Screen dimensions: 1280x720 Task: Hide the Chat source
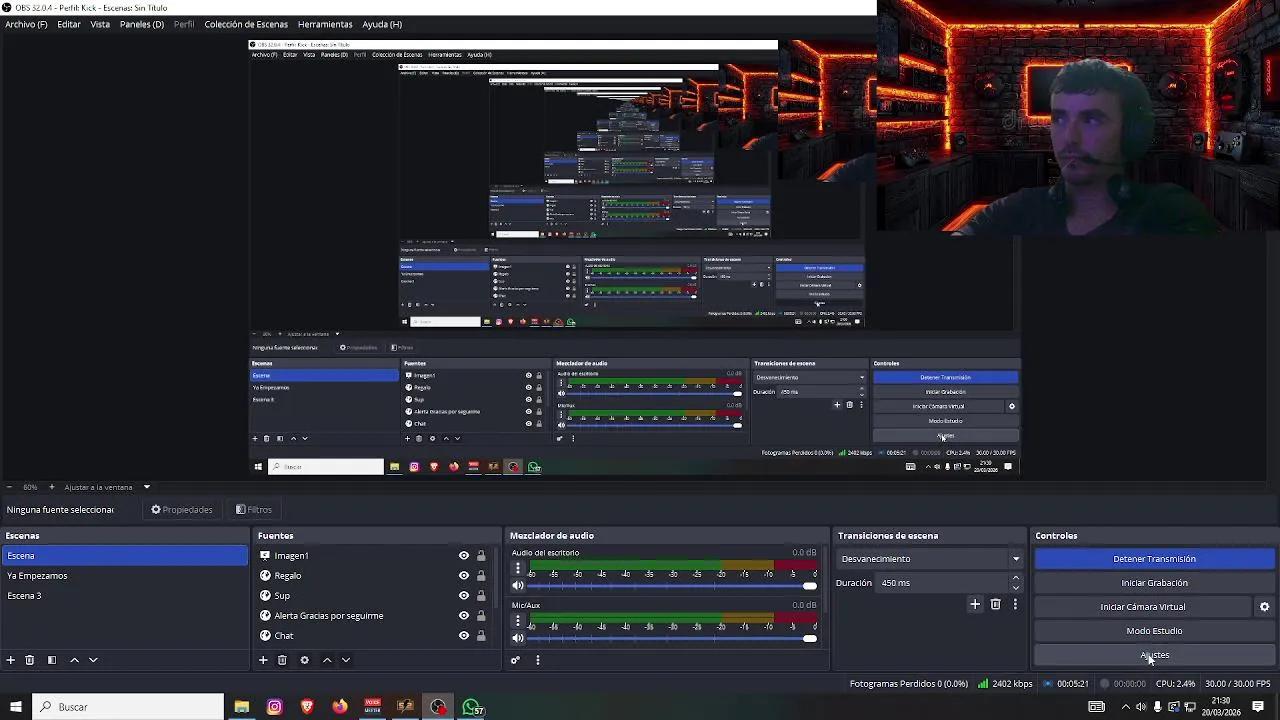(463, 635)
